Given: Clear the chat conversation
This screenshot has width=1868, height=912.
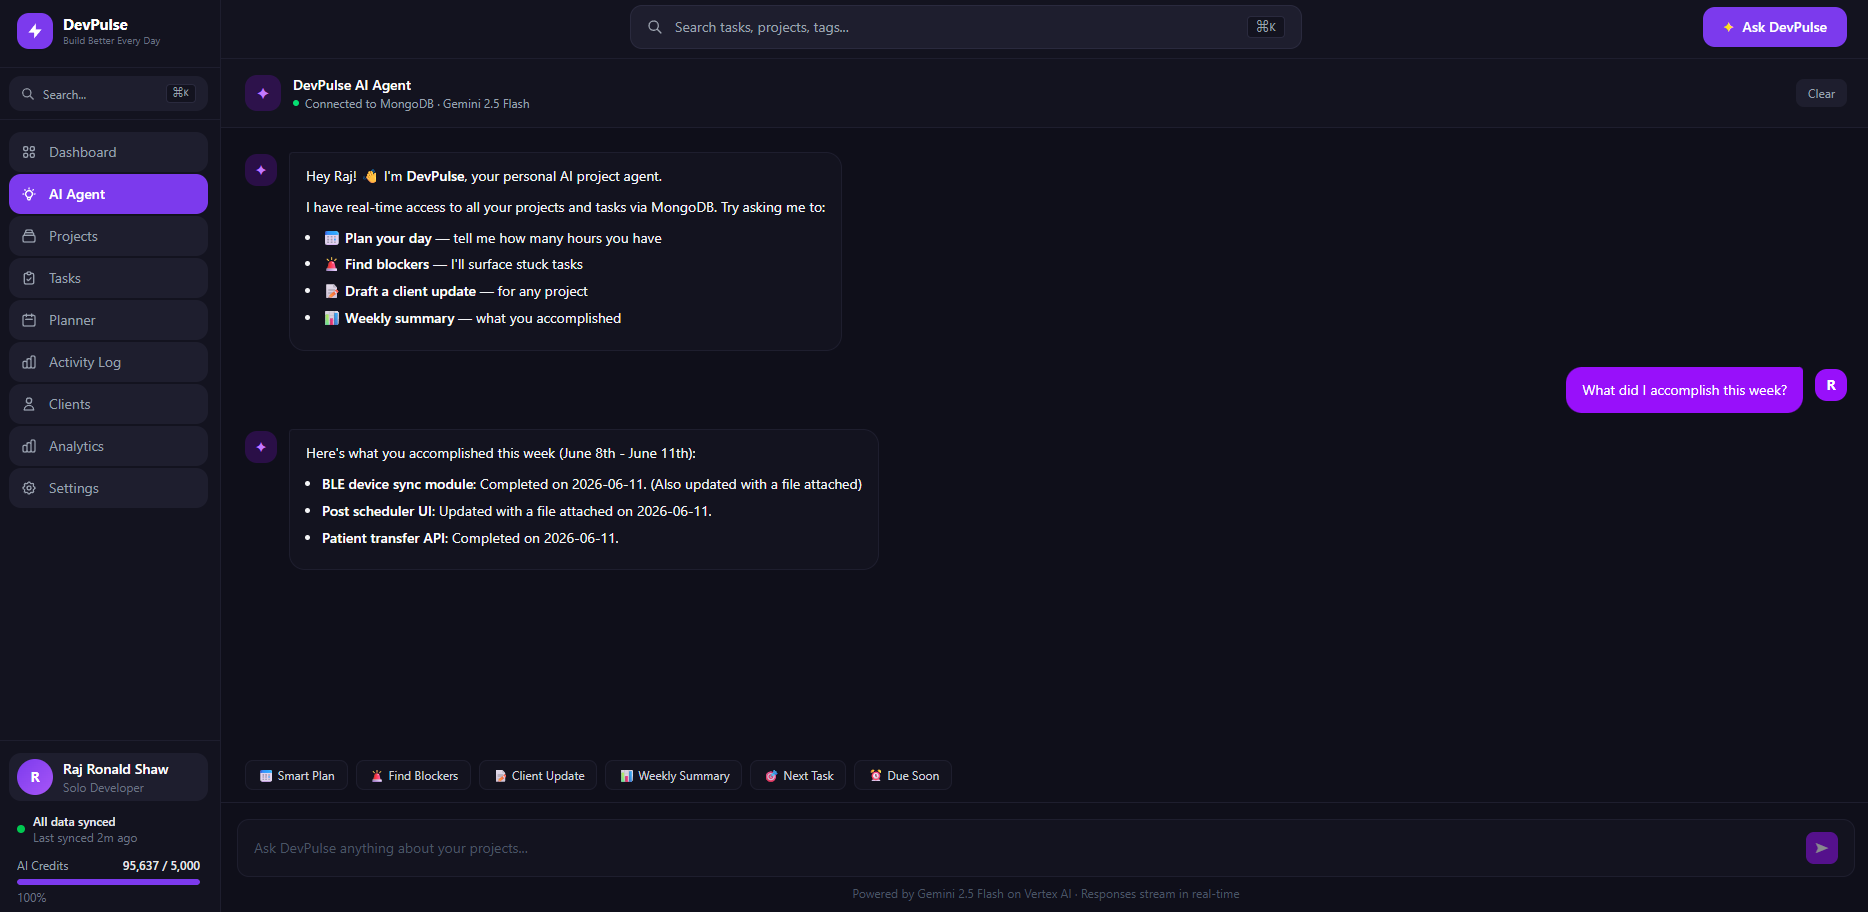Looking at the screenshot, I should click(1821, 94).
